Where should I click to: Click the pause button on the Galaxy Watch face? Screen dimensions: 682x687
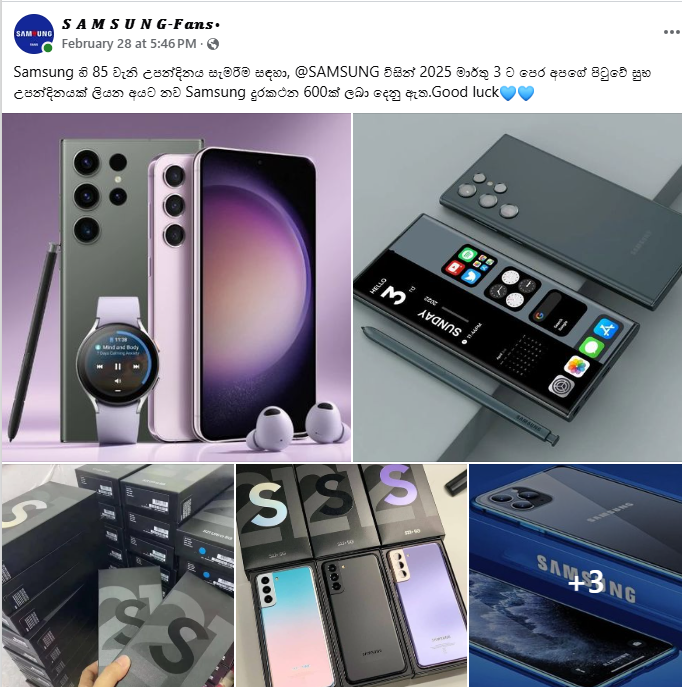(x=117, y=366)
